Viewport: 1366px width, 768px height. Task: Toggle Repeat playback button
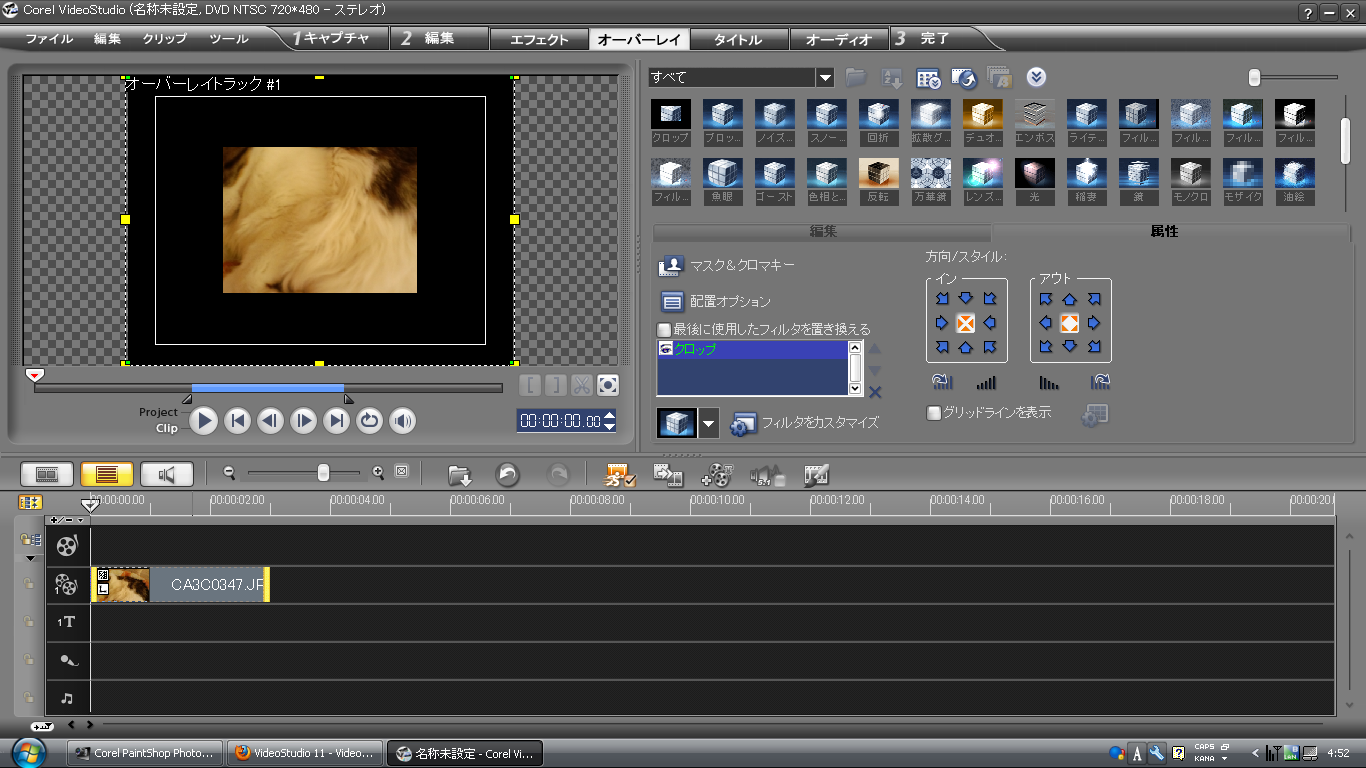(x=370, y=421)
